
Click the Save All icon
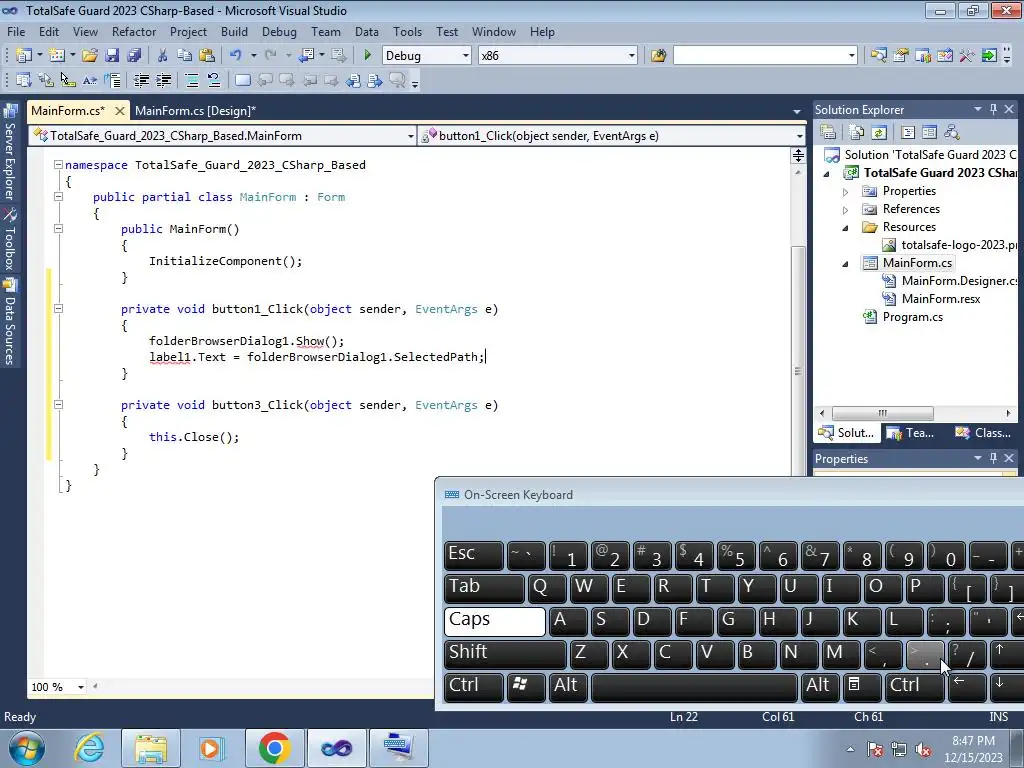pos(134,56)
